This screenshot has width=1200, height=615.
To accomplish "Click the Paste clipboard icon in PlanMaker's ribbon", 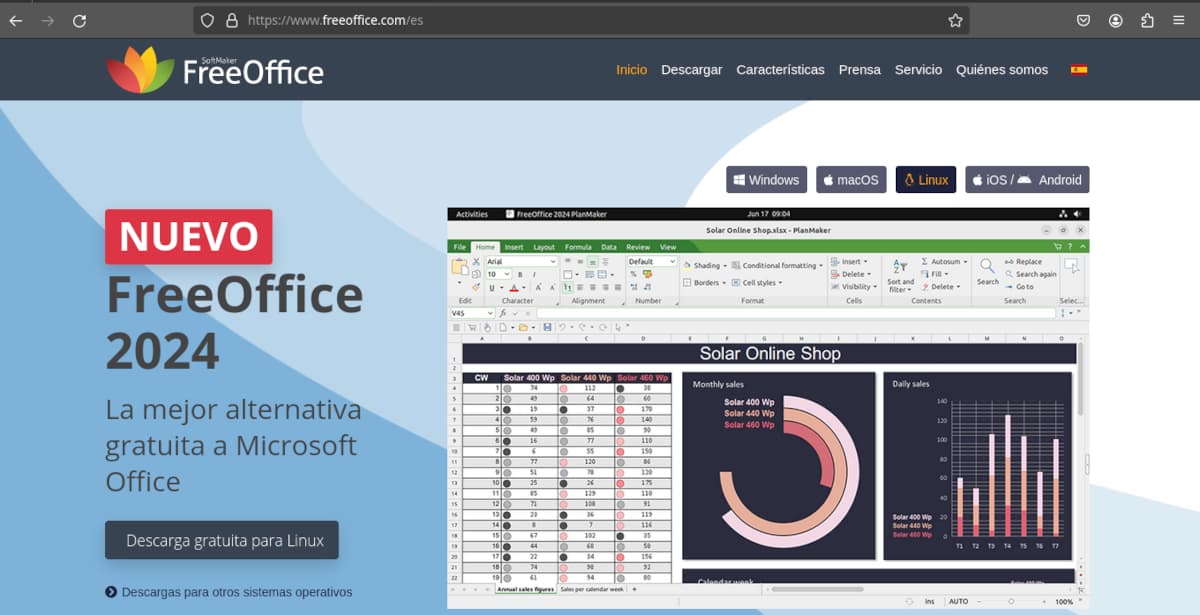I will 460,267.
